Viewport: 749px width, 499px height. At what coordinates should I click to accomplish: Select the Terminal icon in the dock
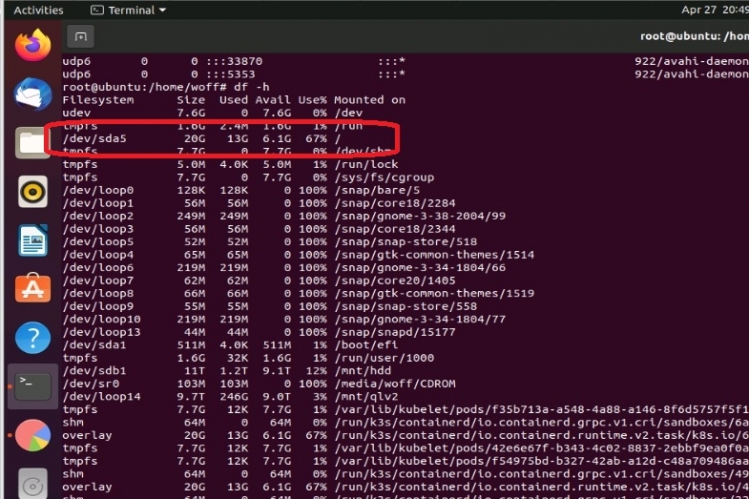32,387
